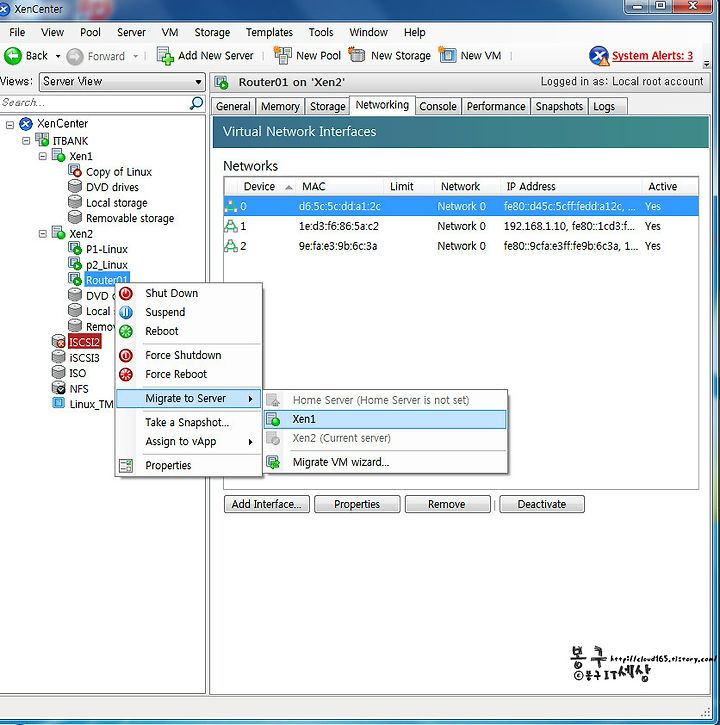
Task: Click the Migrate VM wizard icon
Action: tap(273, 462)
